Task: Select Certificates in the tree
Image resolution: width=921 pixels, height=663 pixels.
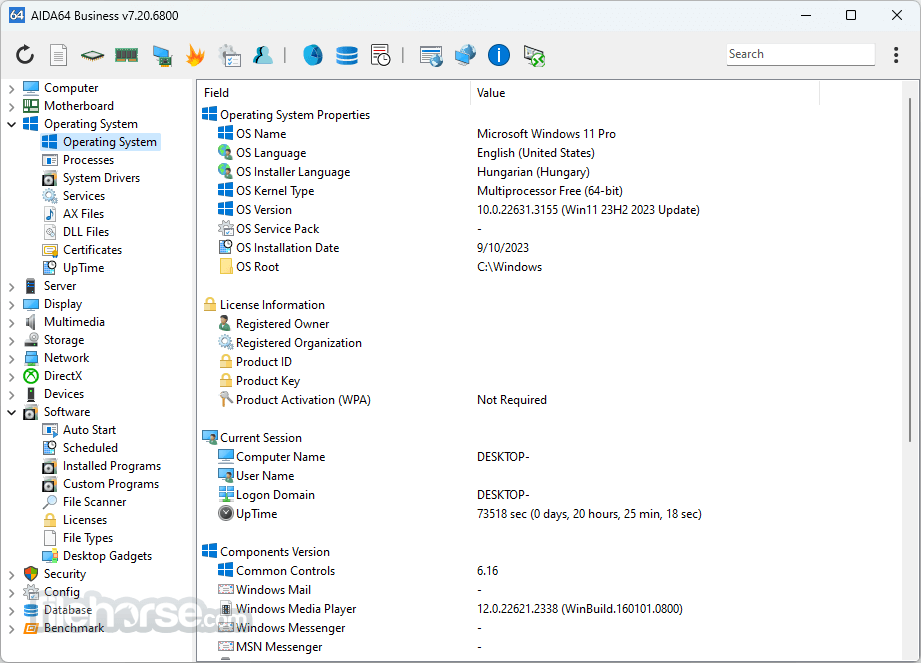Action: point(92,250)
